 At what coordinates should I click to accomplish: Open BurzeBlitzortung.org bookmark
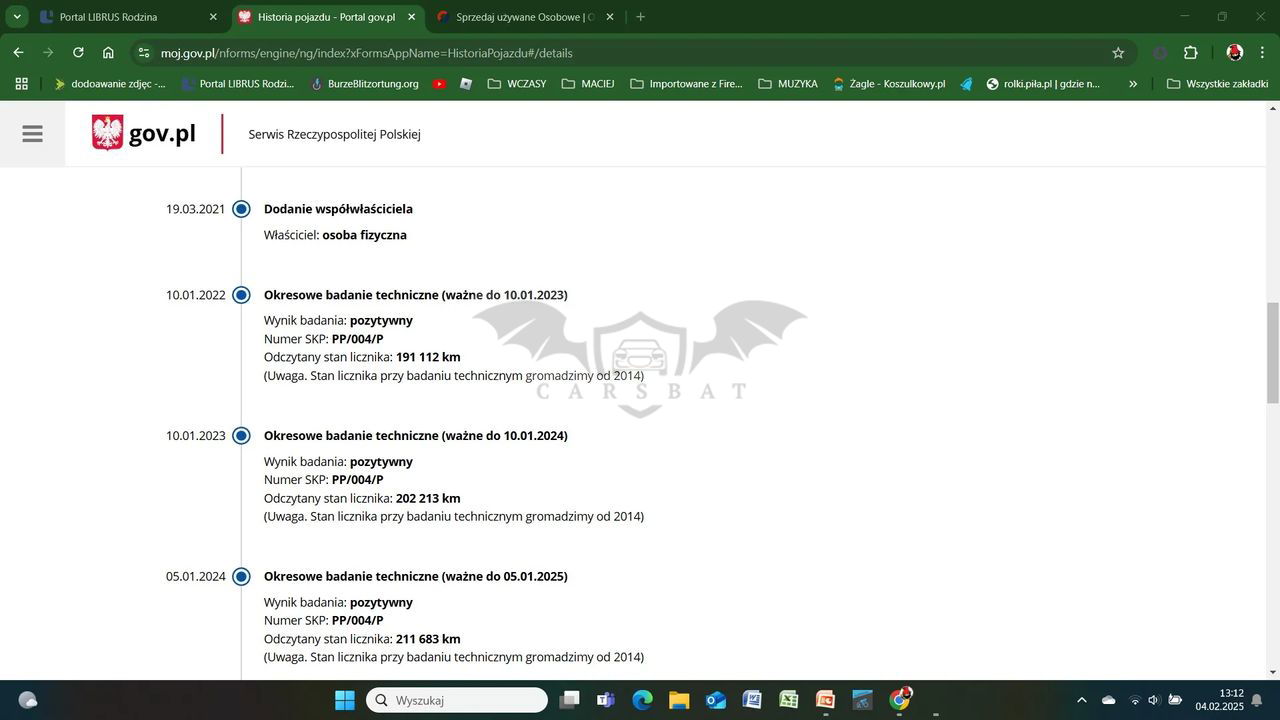364,84
